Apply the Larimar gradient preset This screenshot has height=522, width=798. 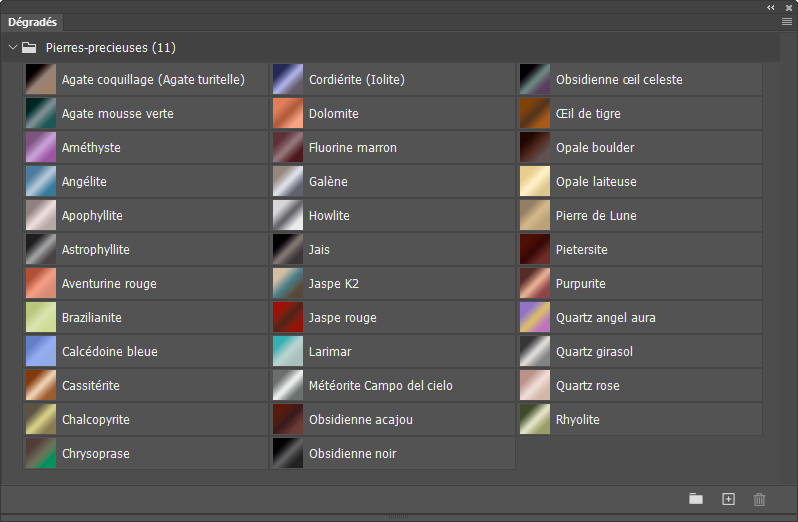coord(288,352)
